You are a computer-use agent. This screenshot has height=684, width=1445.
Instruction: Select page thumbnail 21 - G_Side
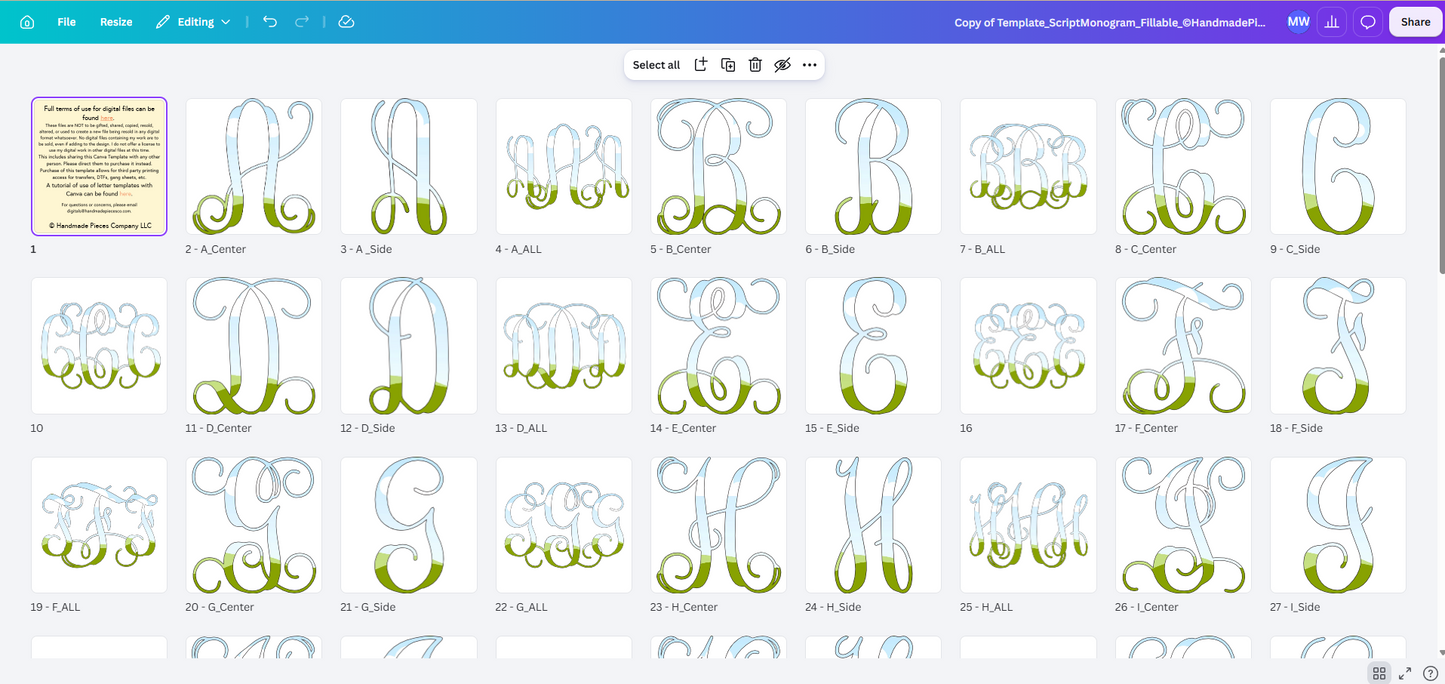[409, 524]
